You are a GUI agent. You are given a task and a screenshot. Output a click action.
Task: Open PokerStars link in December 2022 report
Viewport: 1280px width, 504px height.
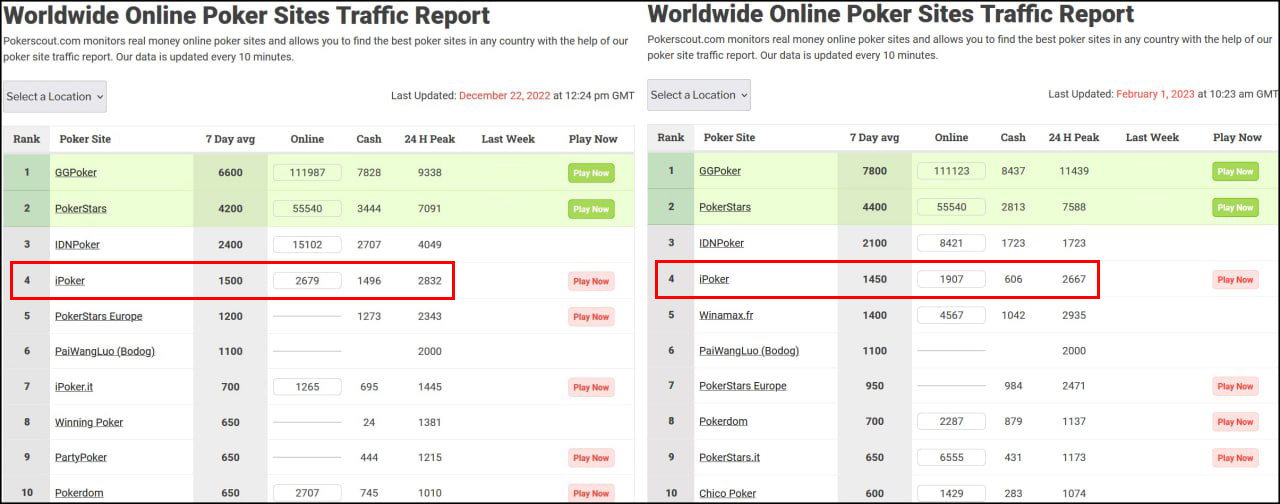click(81, 209)
